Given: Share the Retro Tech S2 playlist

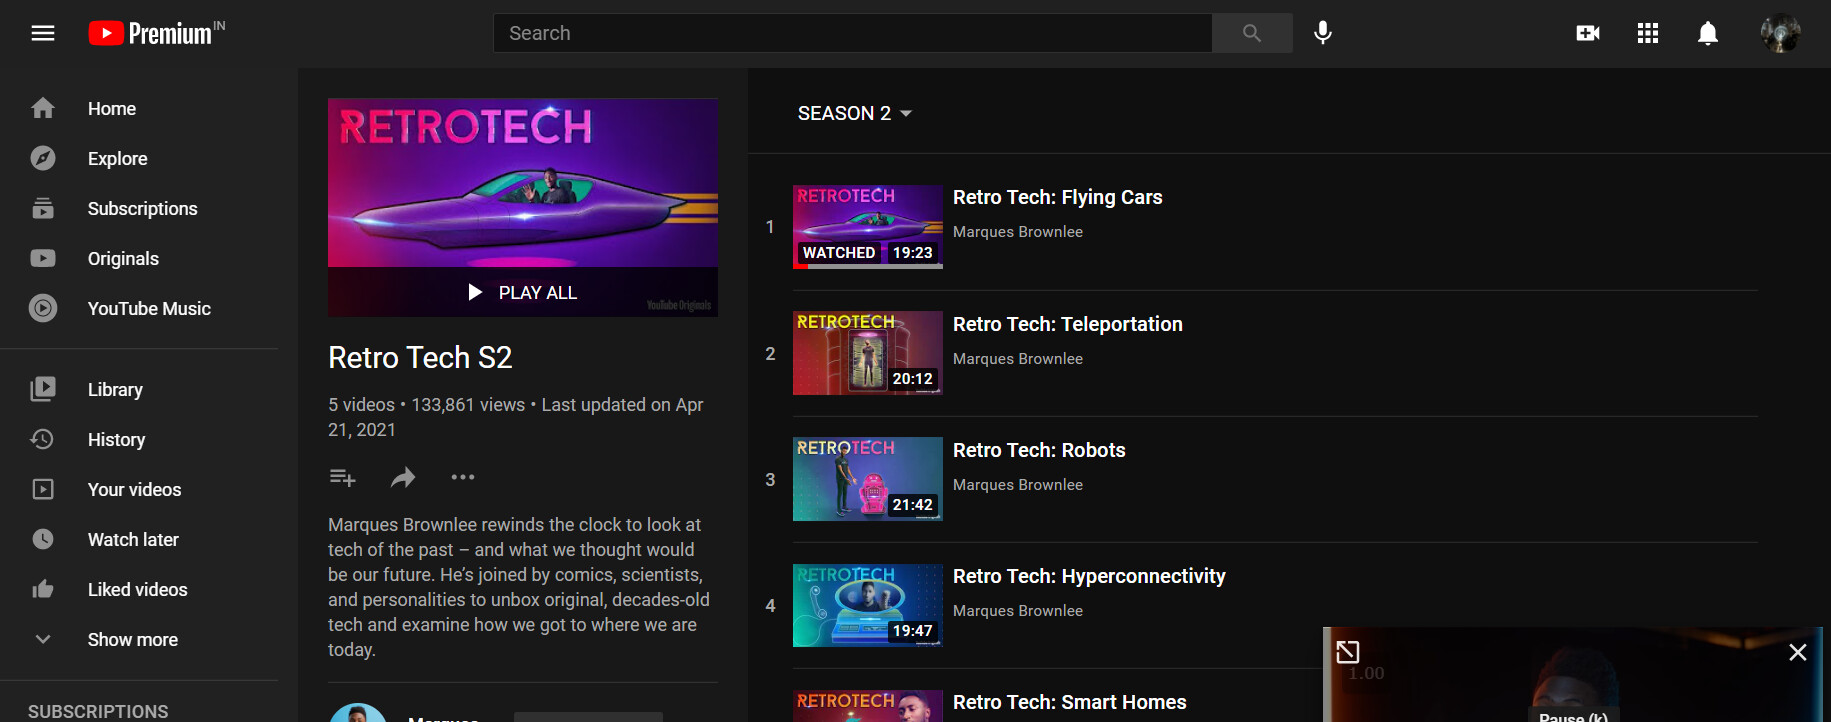Looking at the screenshot, I should tap(403, 478).
